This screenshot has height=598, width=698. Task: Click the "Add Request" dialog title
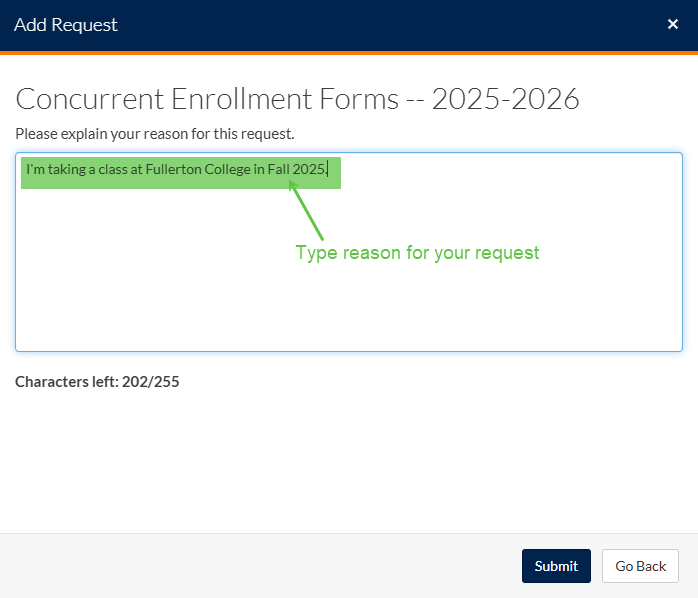(x=66, y=24)
